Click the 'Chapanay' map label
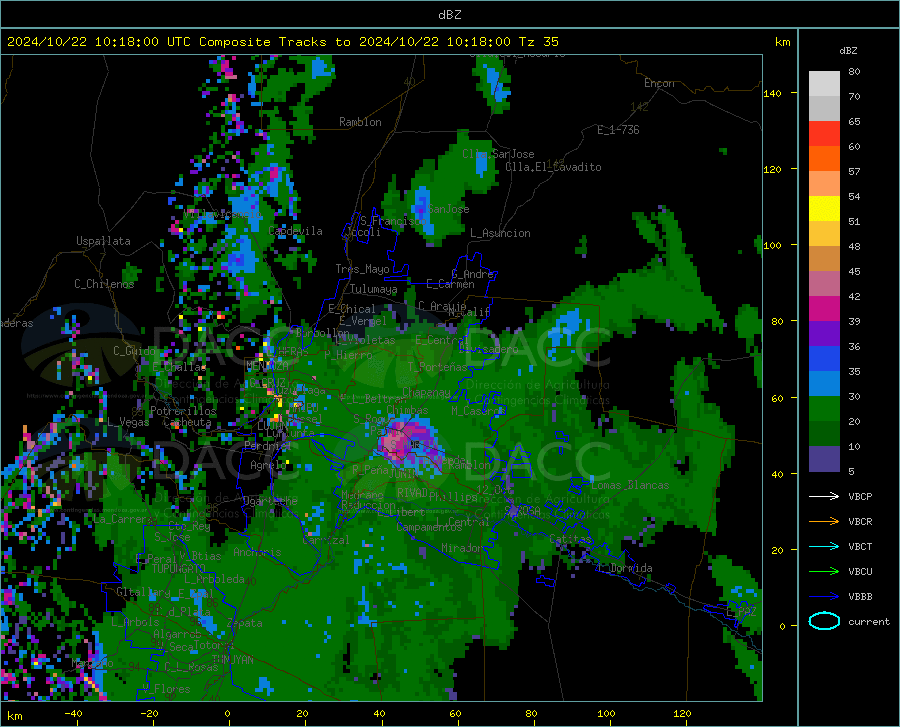 pyautogui.click(x=426, y=392)
